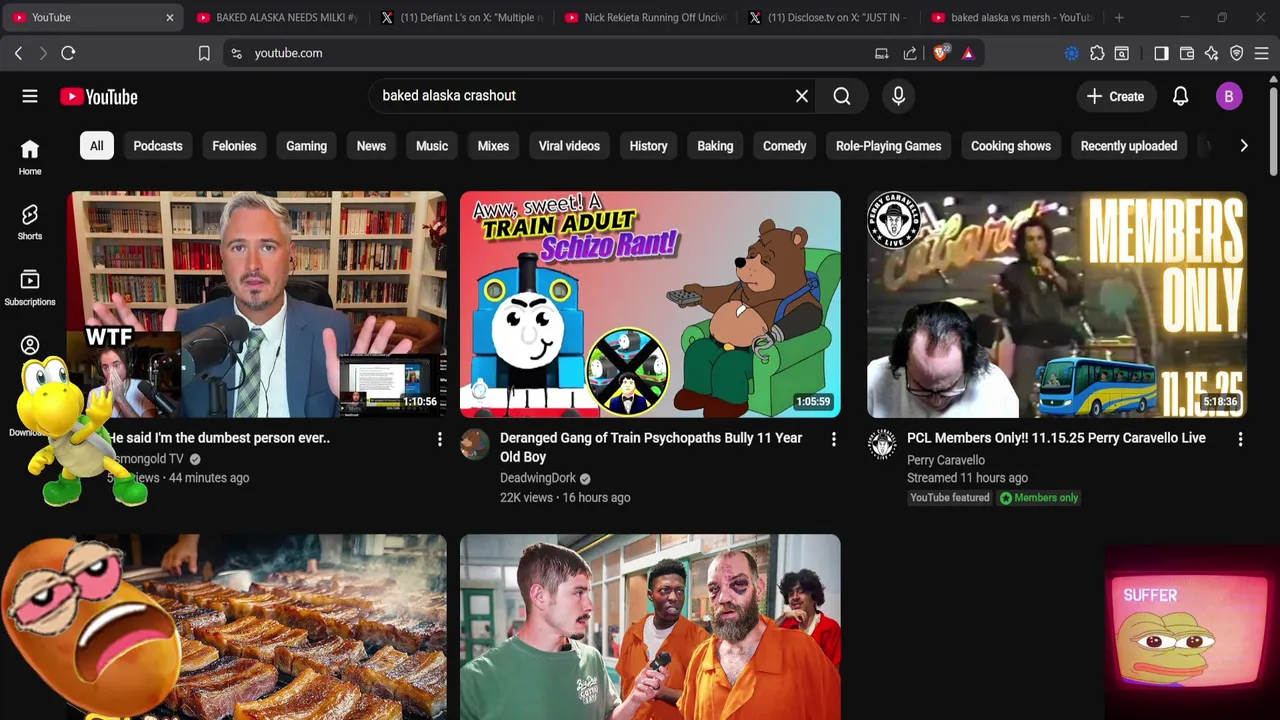Open the prison interview orange jumpsuit thumbnail

click(650, 627)
